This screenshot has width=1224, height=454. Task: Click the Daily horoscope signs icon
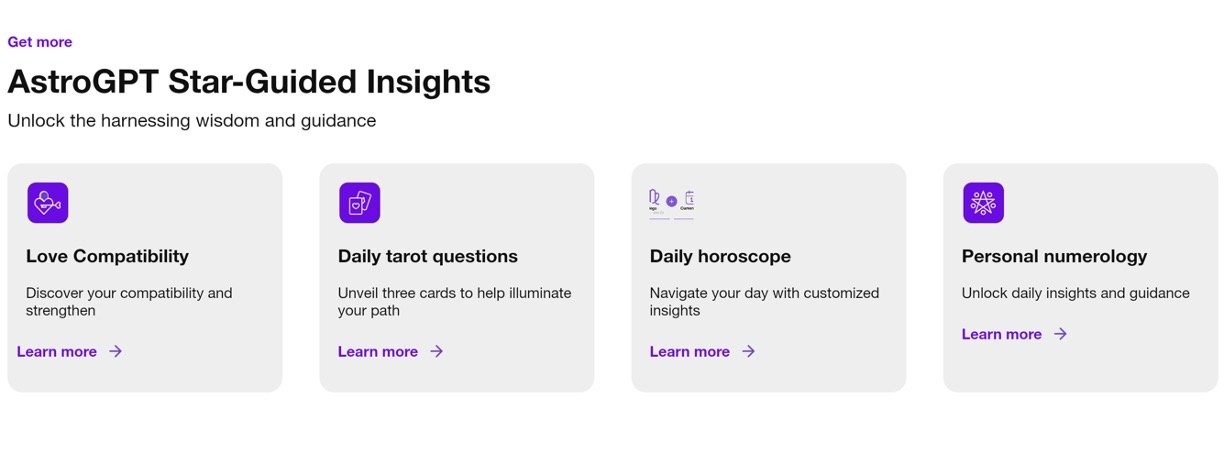(671, 202)
